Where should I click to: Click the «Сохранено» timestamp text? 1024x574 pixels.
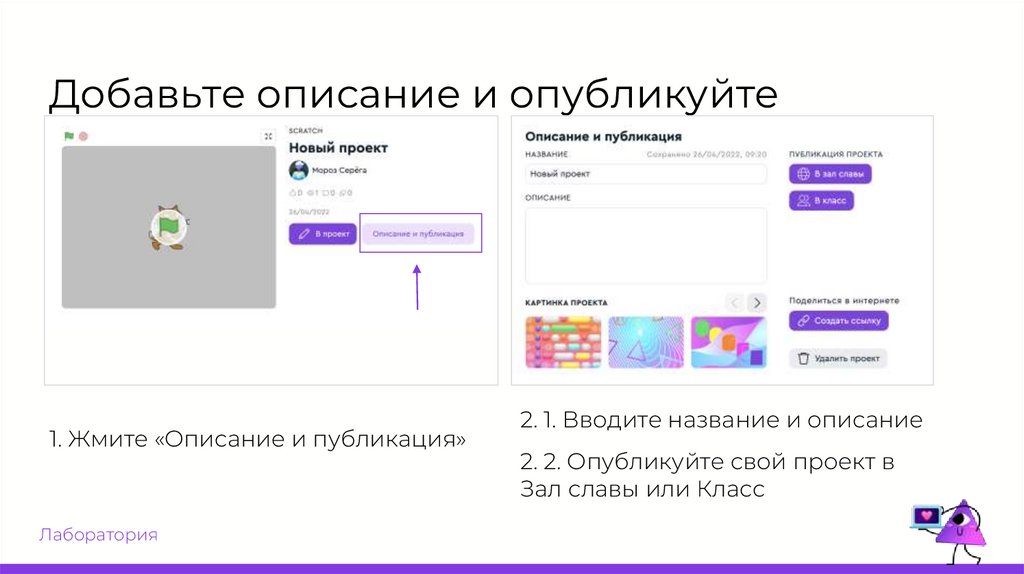point(706,155)
